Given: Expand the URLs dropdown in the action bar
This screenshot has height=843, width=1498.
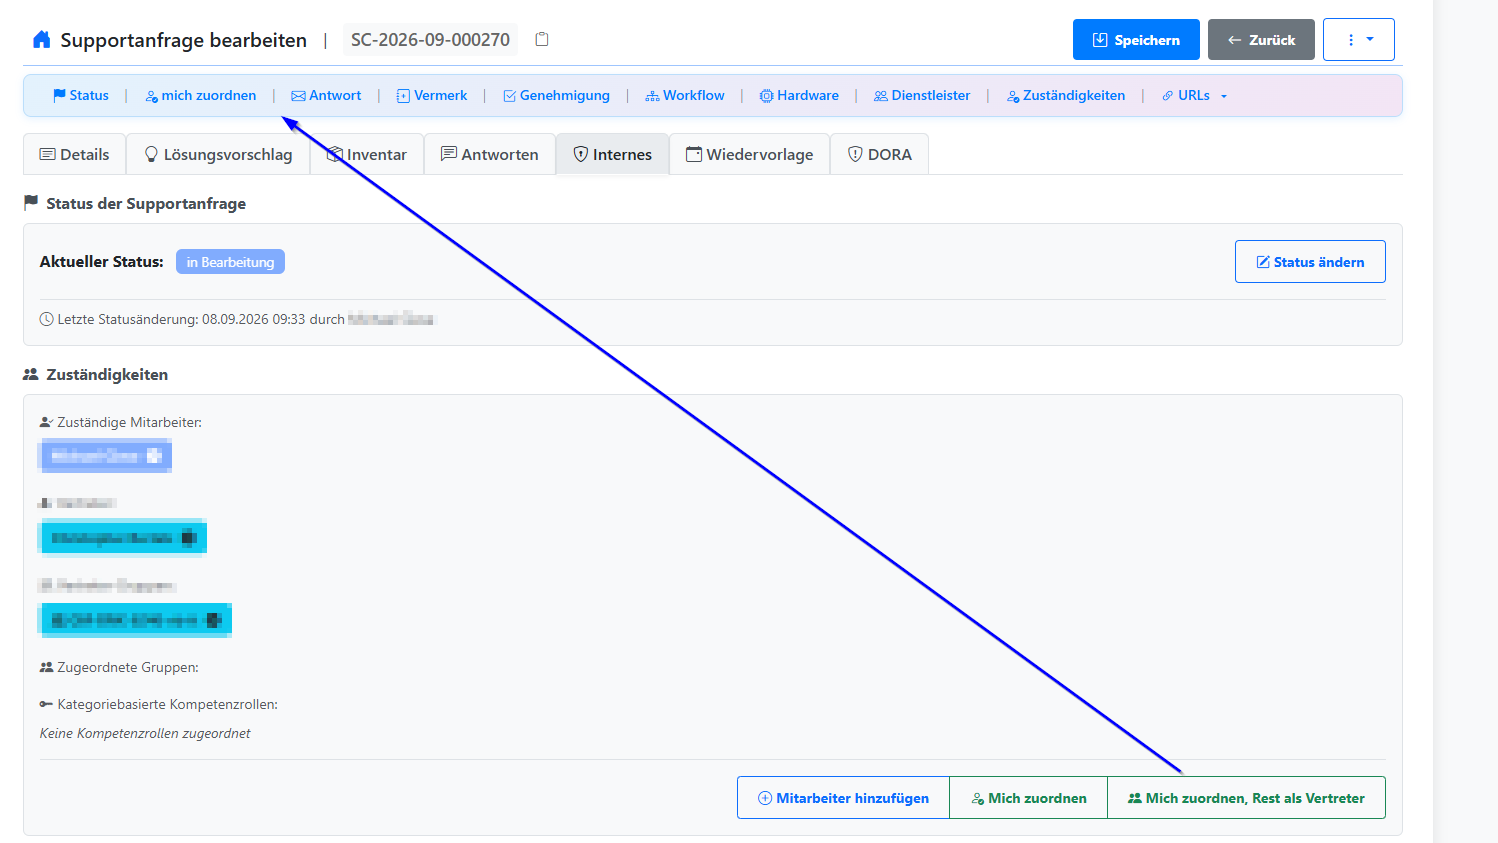Looking at the screenshot, I should point(1195,96).
